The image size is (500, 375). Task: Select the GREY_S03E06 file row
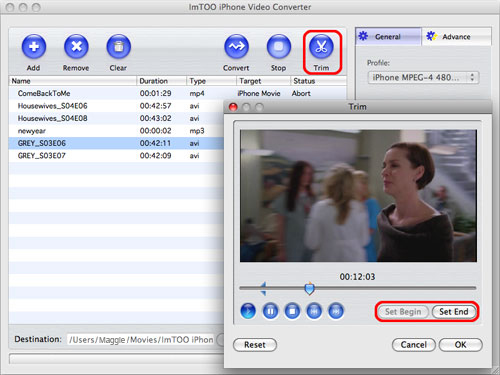(x=117, y=143)
